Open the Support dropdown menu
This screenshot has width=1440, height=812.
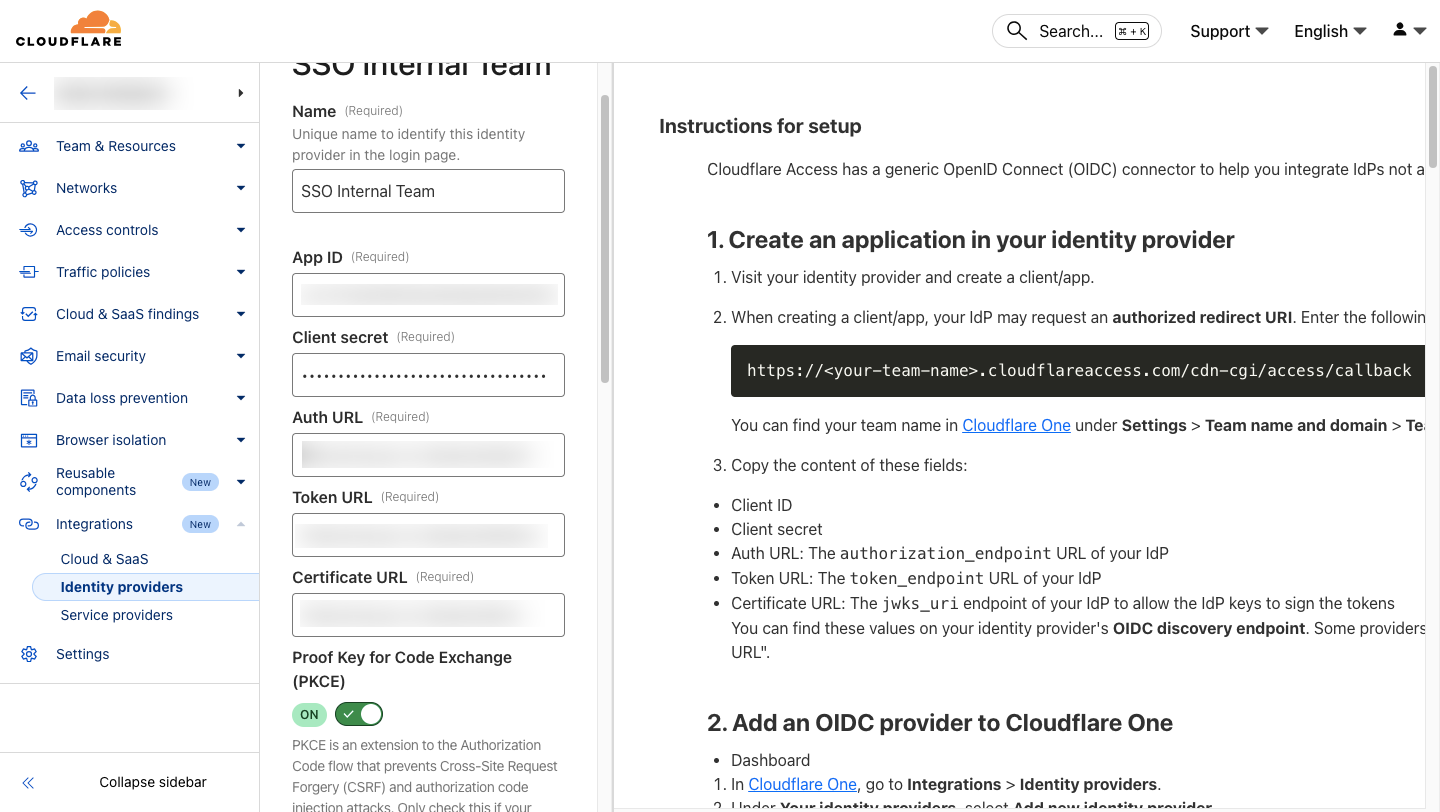coord(1228,31)
